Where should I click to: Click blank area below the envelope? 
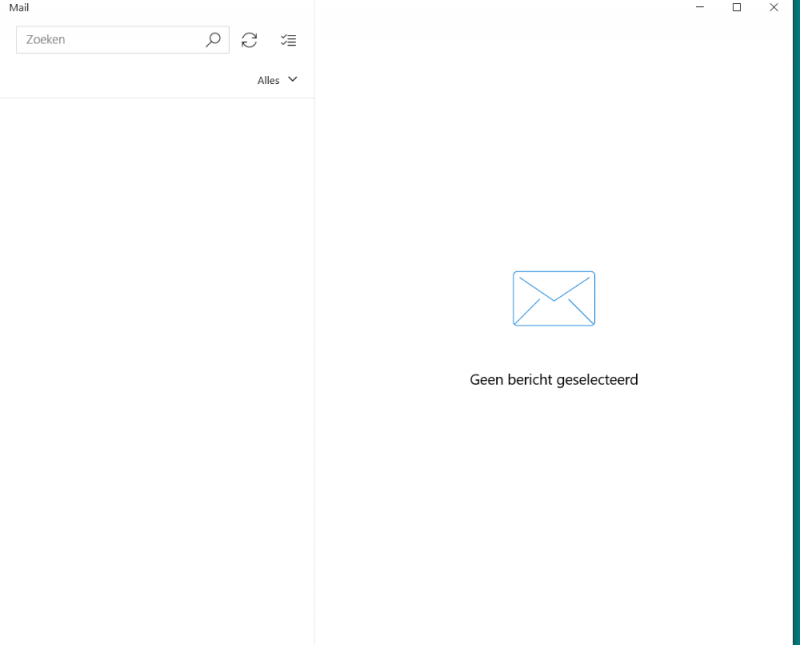[x=553, y=500]
